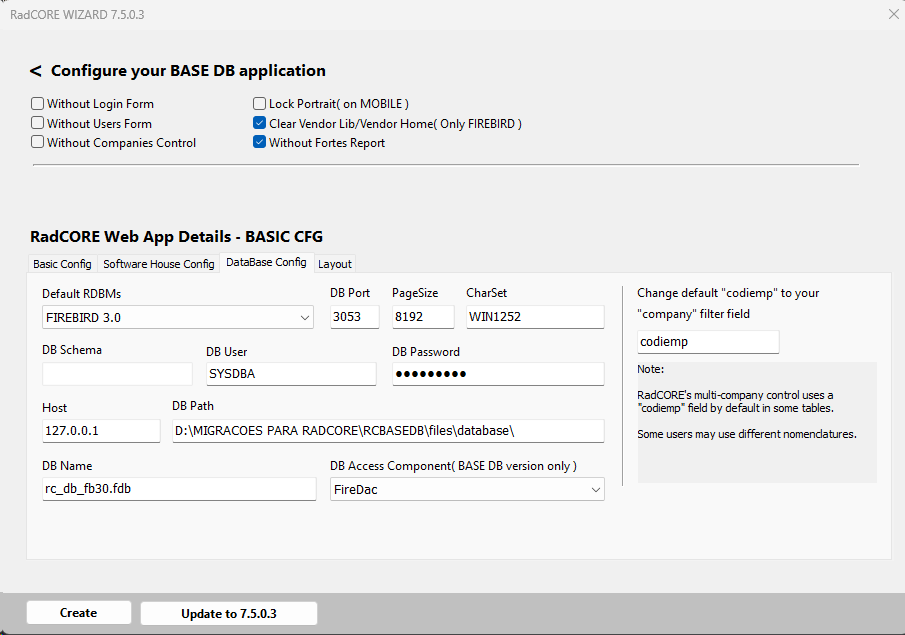Focus the DB Password field
This screenshot has width=905, height=635.
498,374
